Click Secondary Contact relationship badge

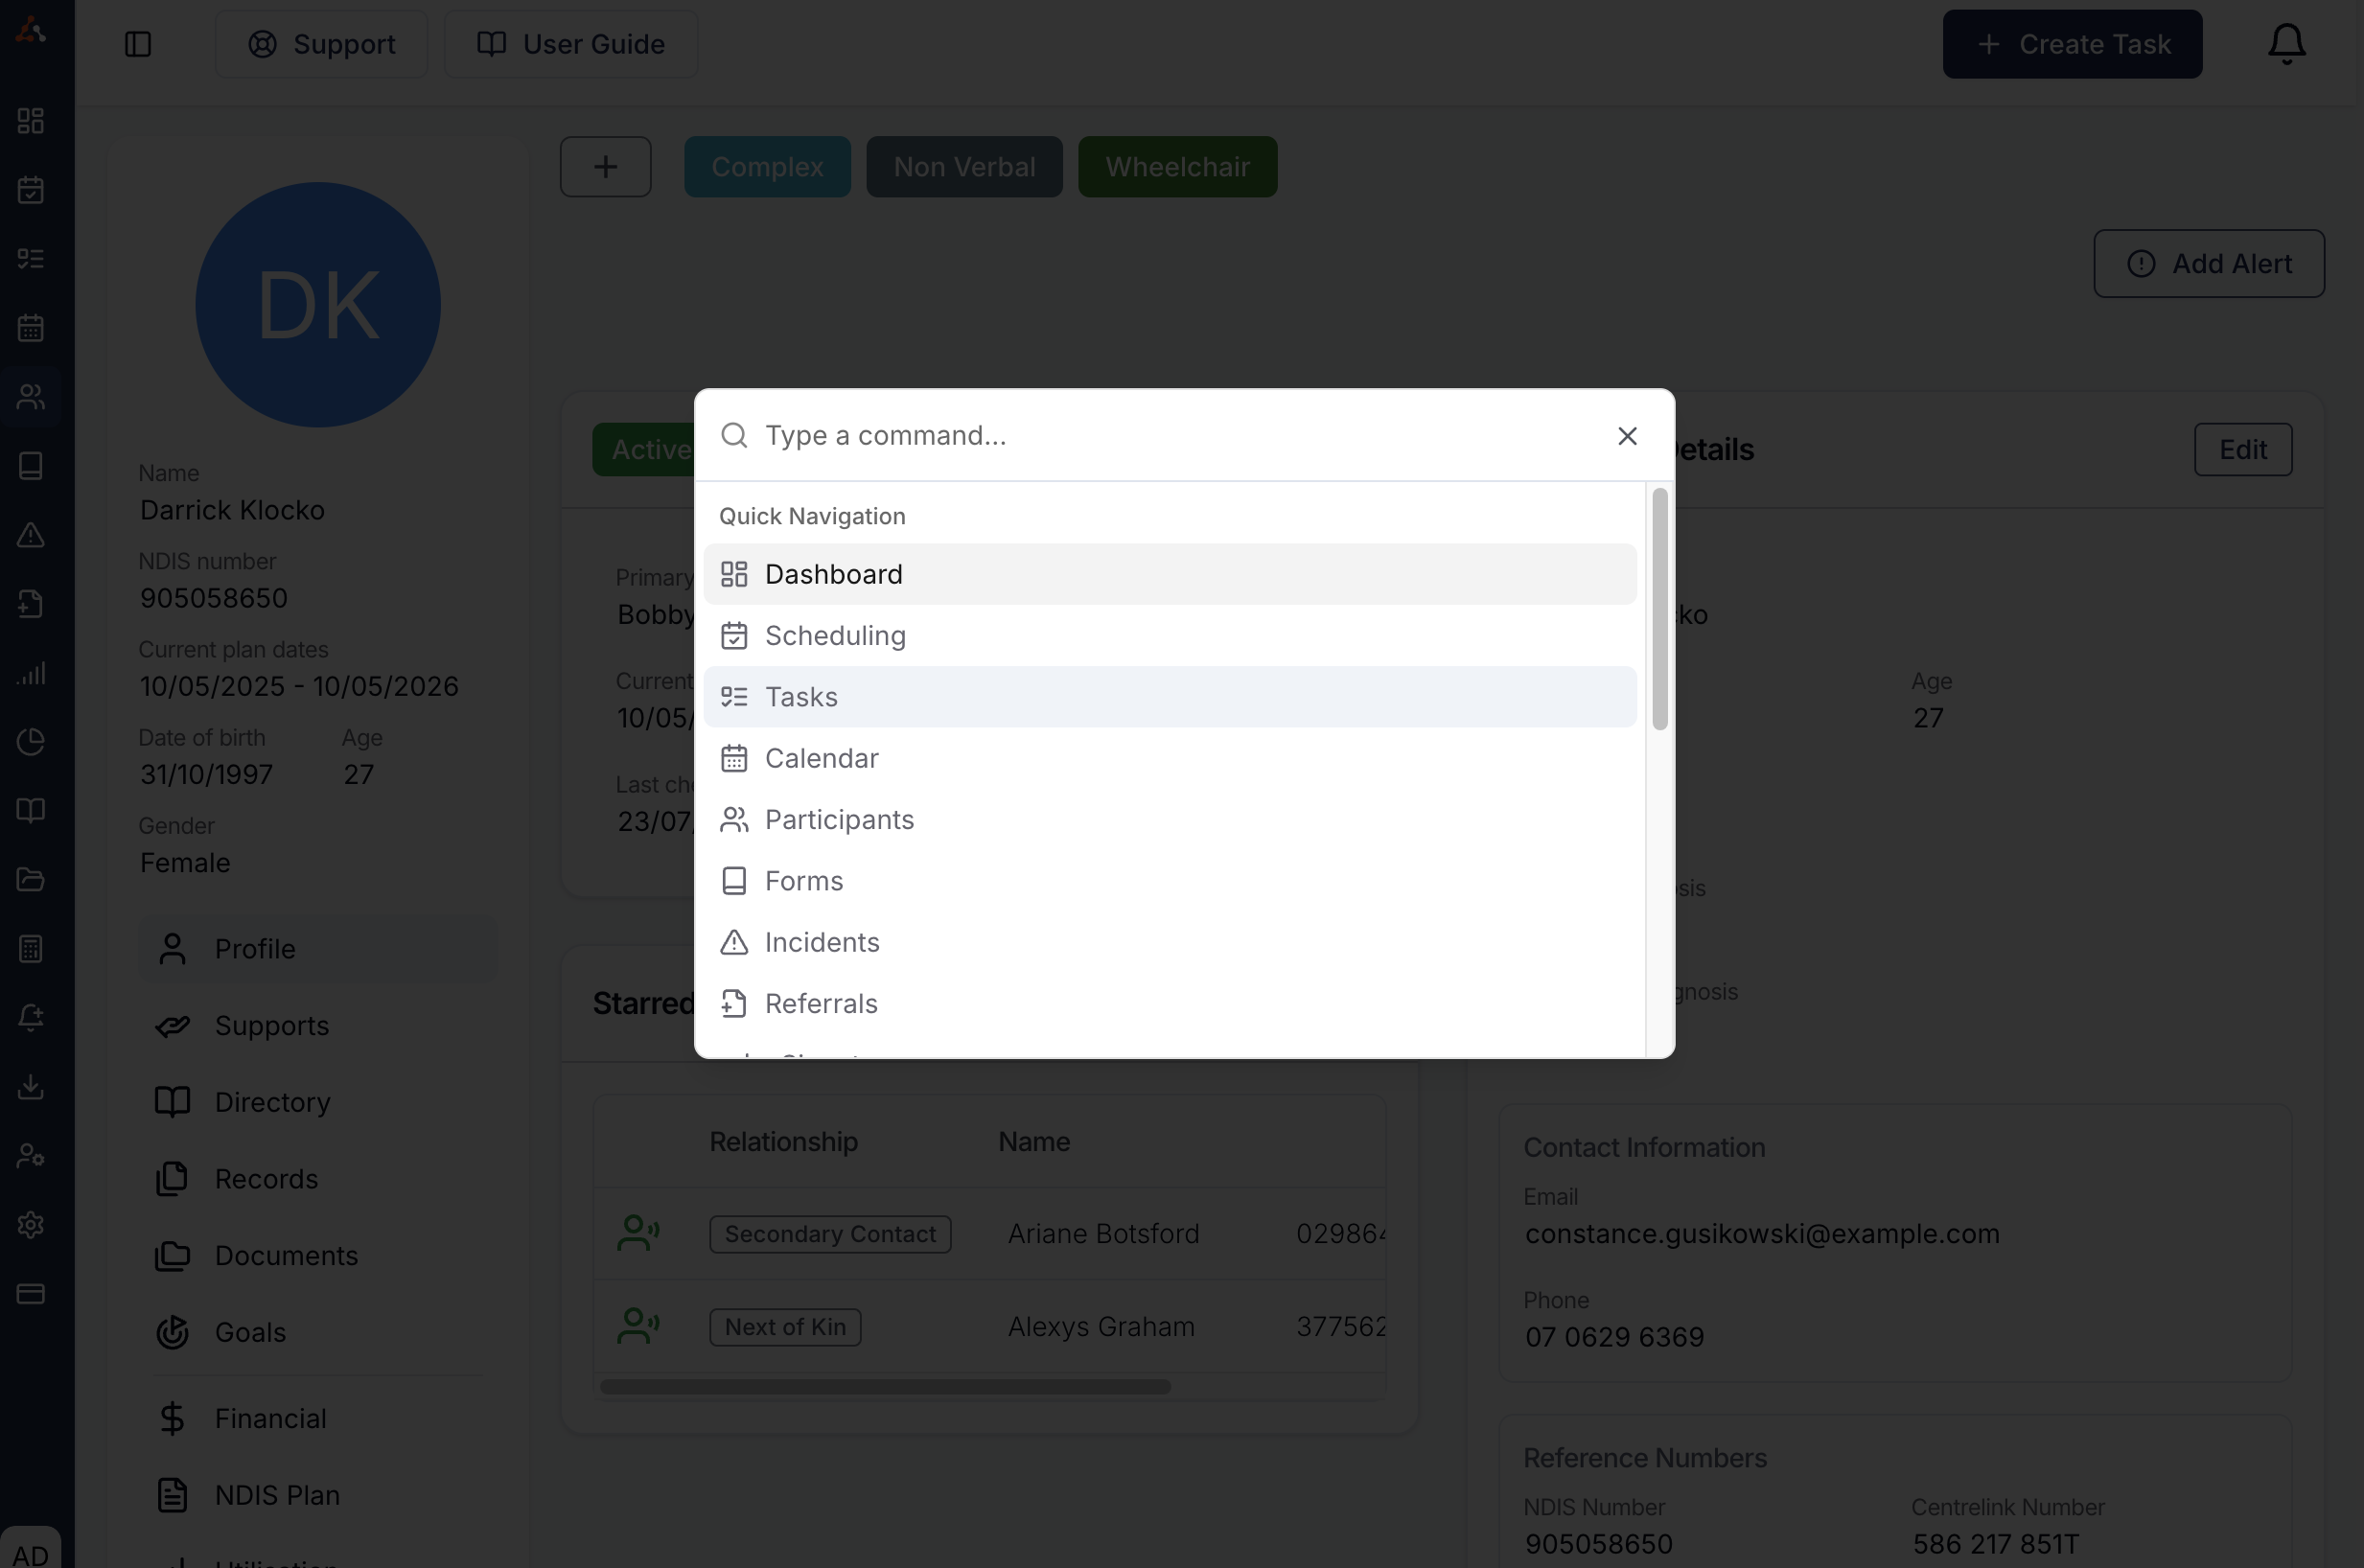tap(830, 1234)
